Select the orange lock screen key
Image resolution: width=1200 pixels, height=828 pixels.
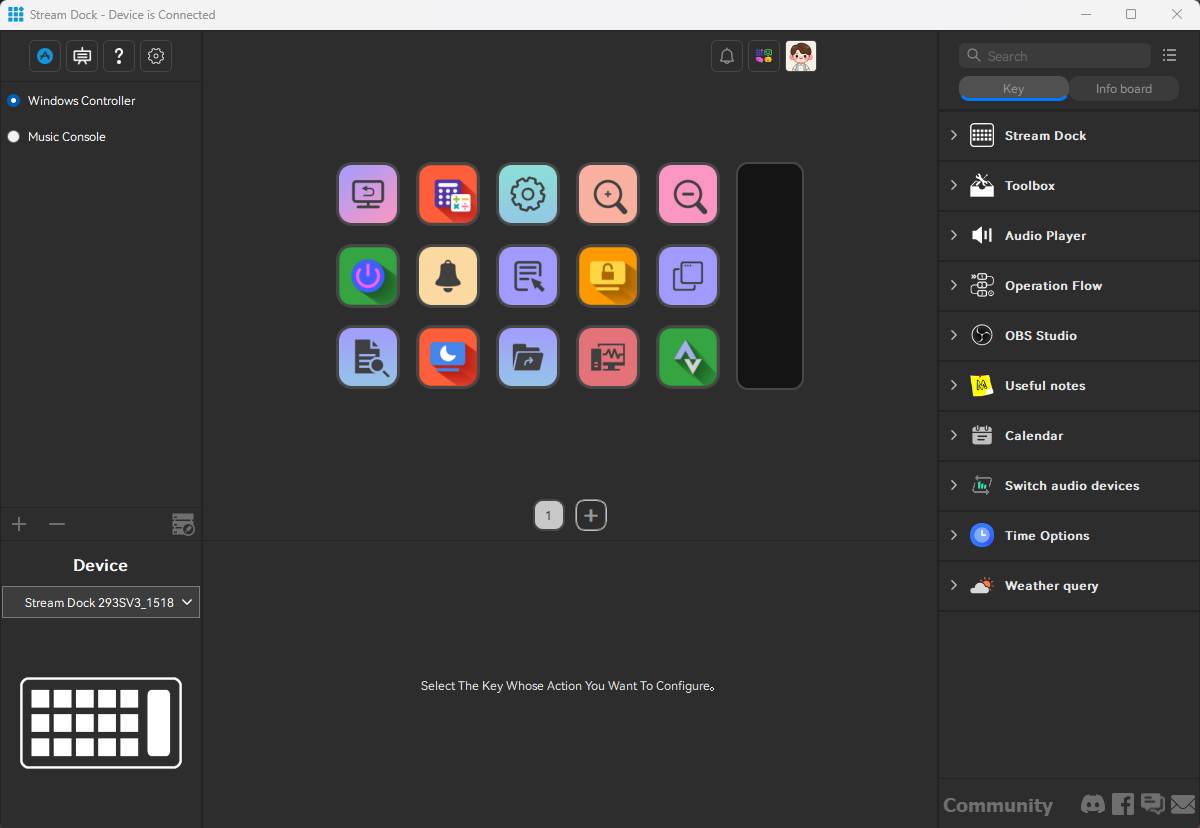click(608, 276)
